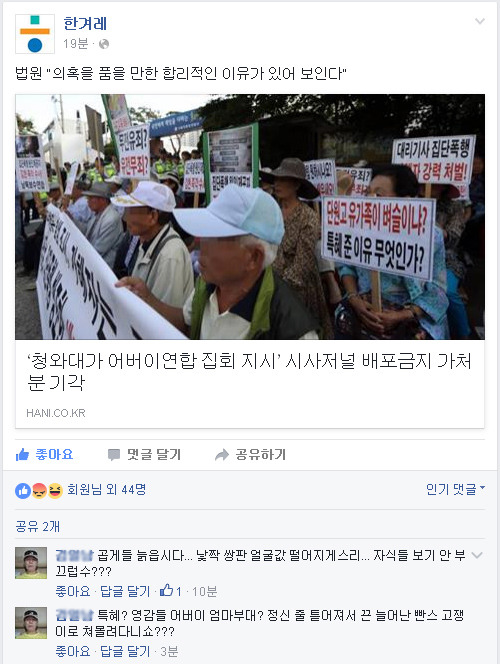This screenshot has height=664, width=500.
Task: Click the laughing face reaction icon
Action: (x=55, y=491)
